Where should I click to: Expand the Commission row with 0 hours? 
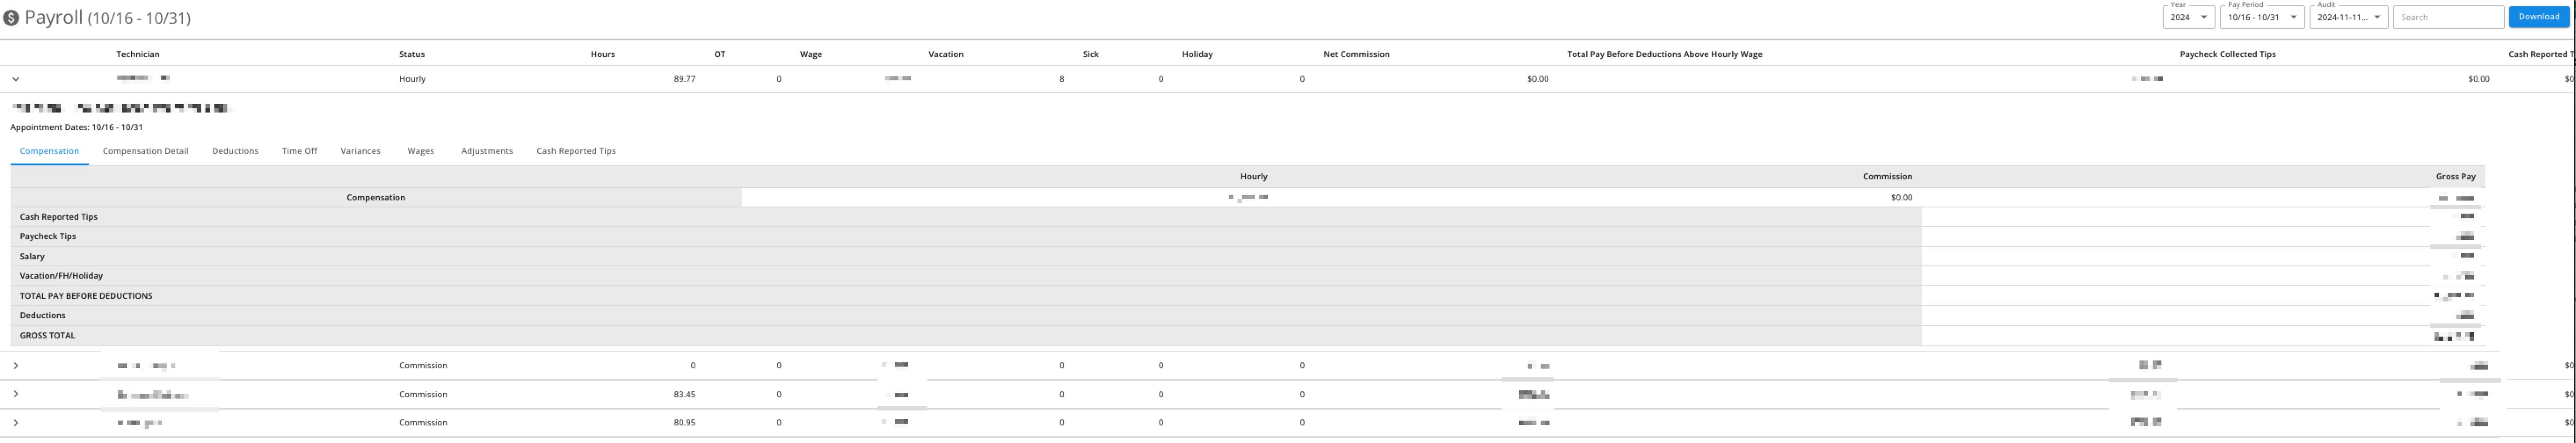pos(16,366)
